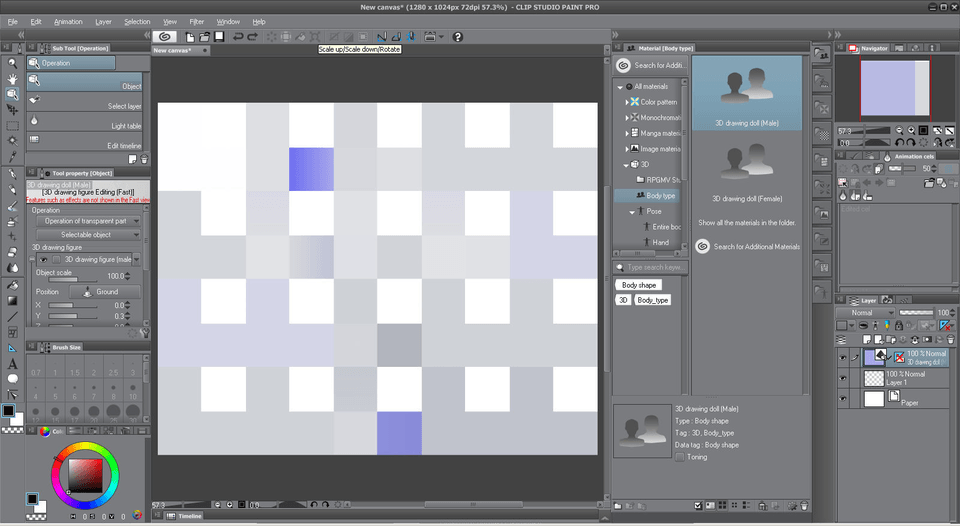
Task: Toggle visibility of Layer 1
Action: point(843,378)
